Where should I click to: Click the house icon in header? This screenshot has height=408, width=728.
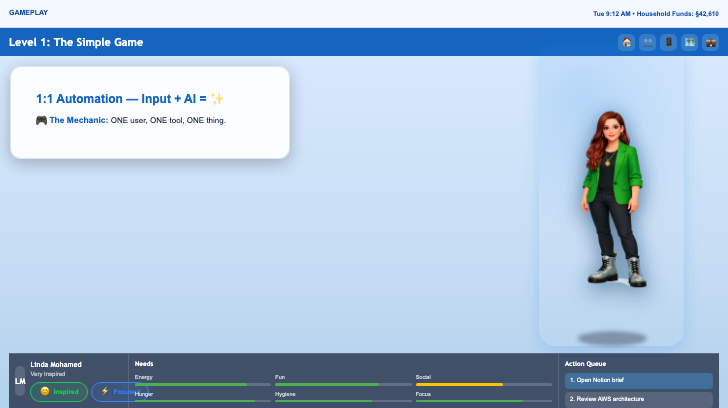pos(627,42)
